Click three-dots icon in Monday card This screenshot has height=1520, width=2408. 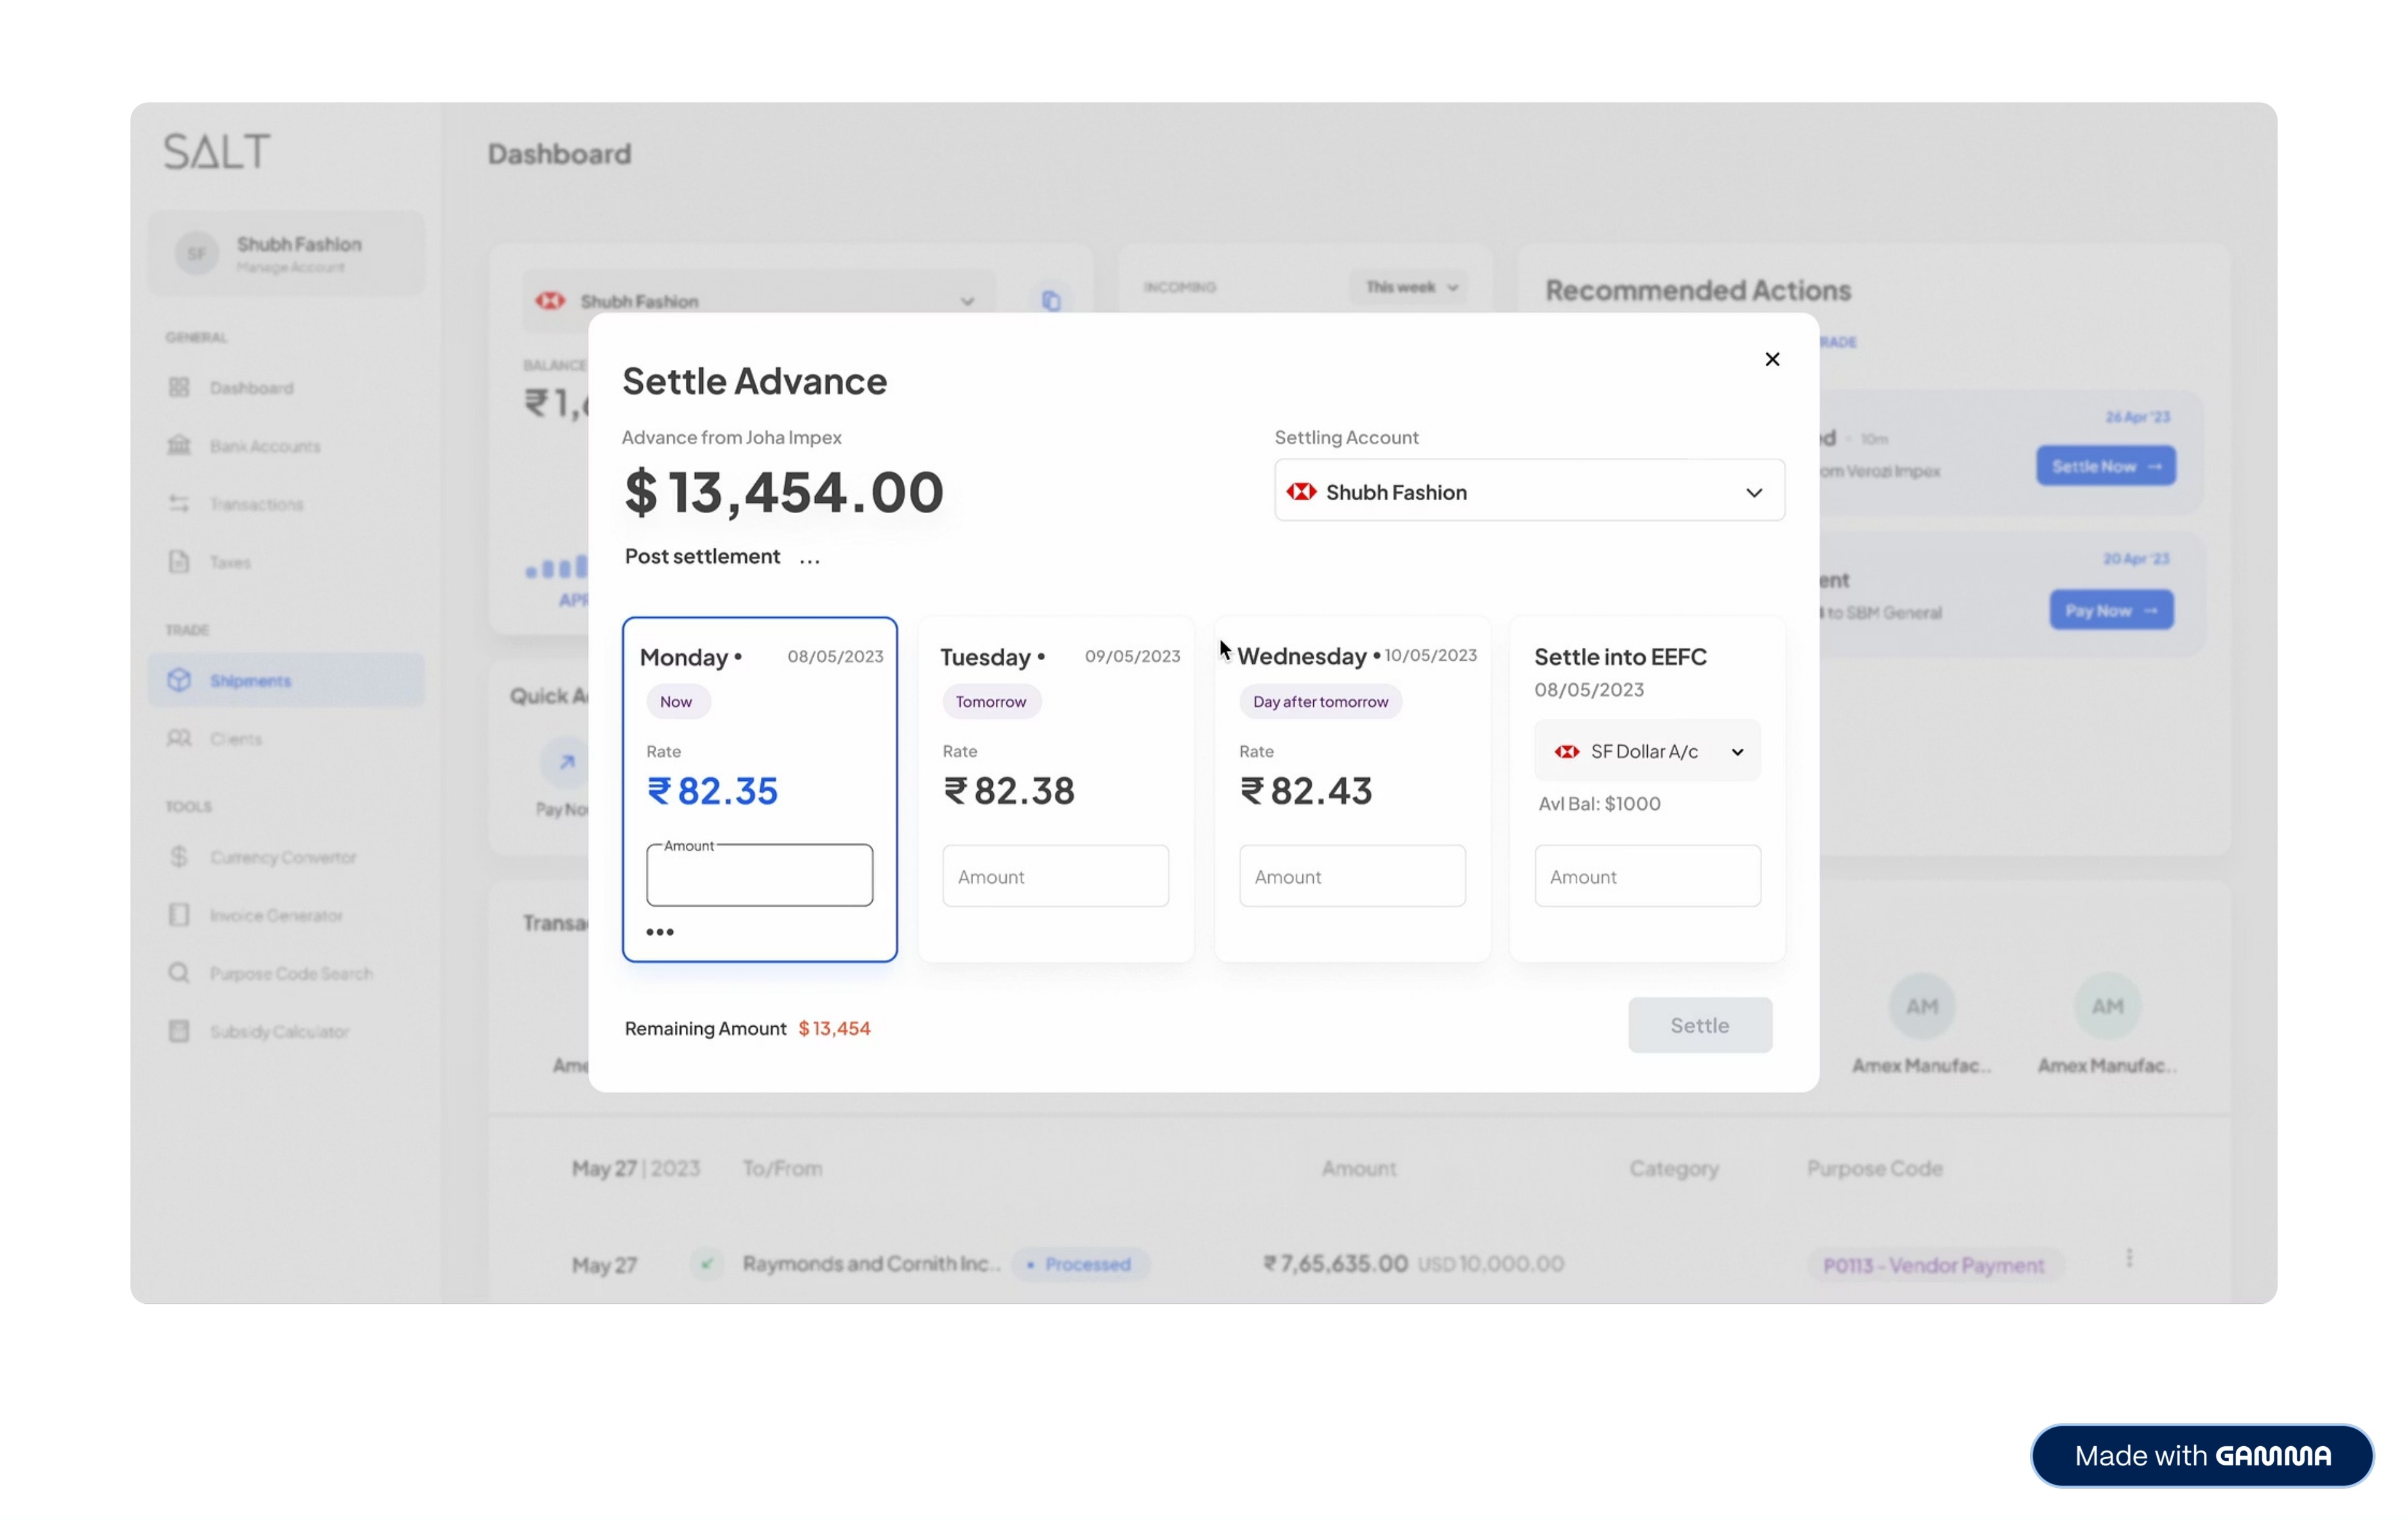(660, 932)
